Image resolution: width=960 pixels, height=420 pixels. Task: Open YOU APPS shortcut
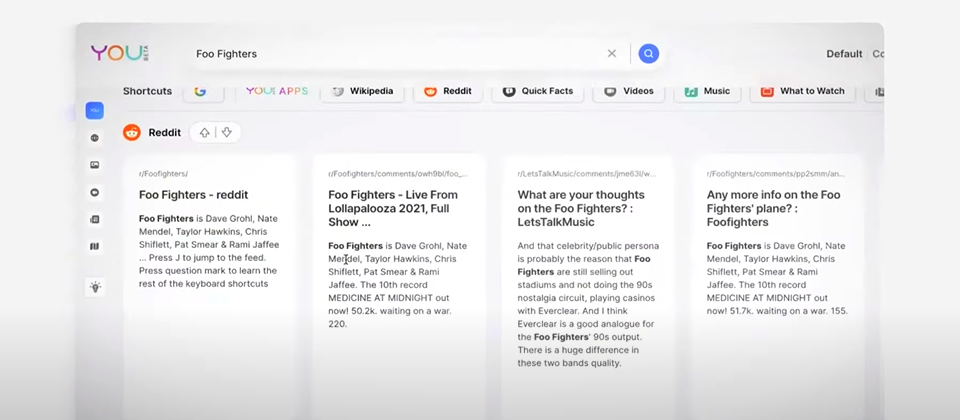tap(277, 91)
